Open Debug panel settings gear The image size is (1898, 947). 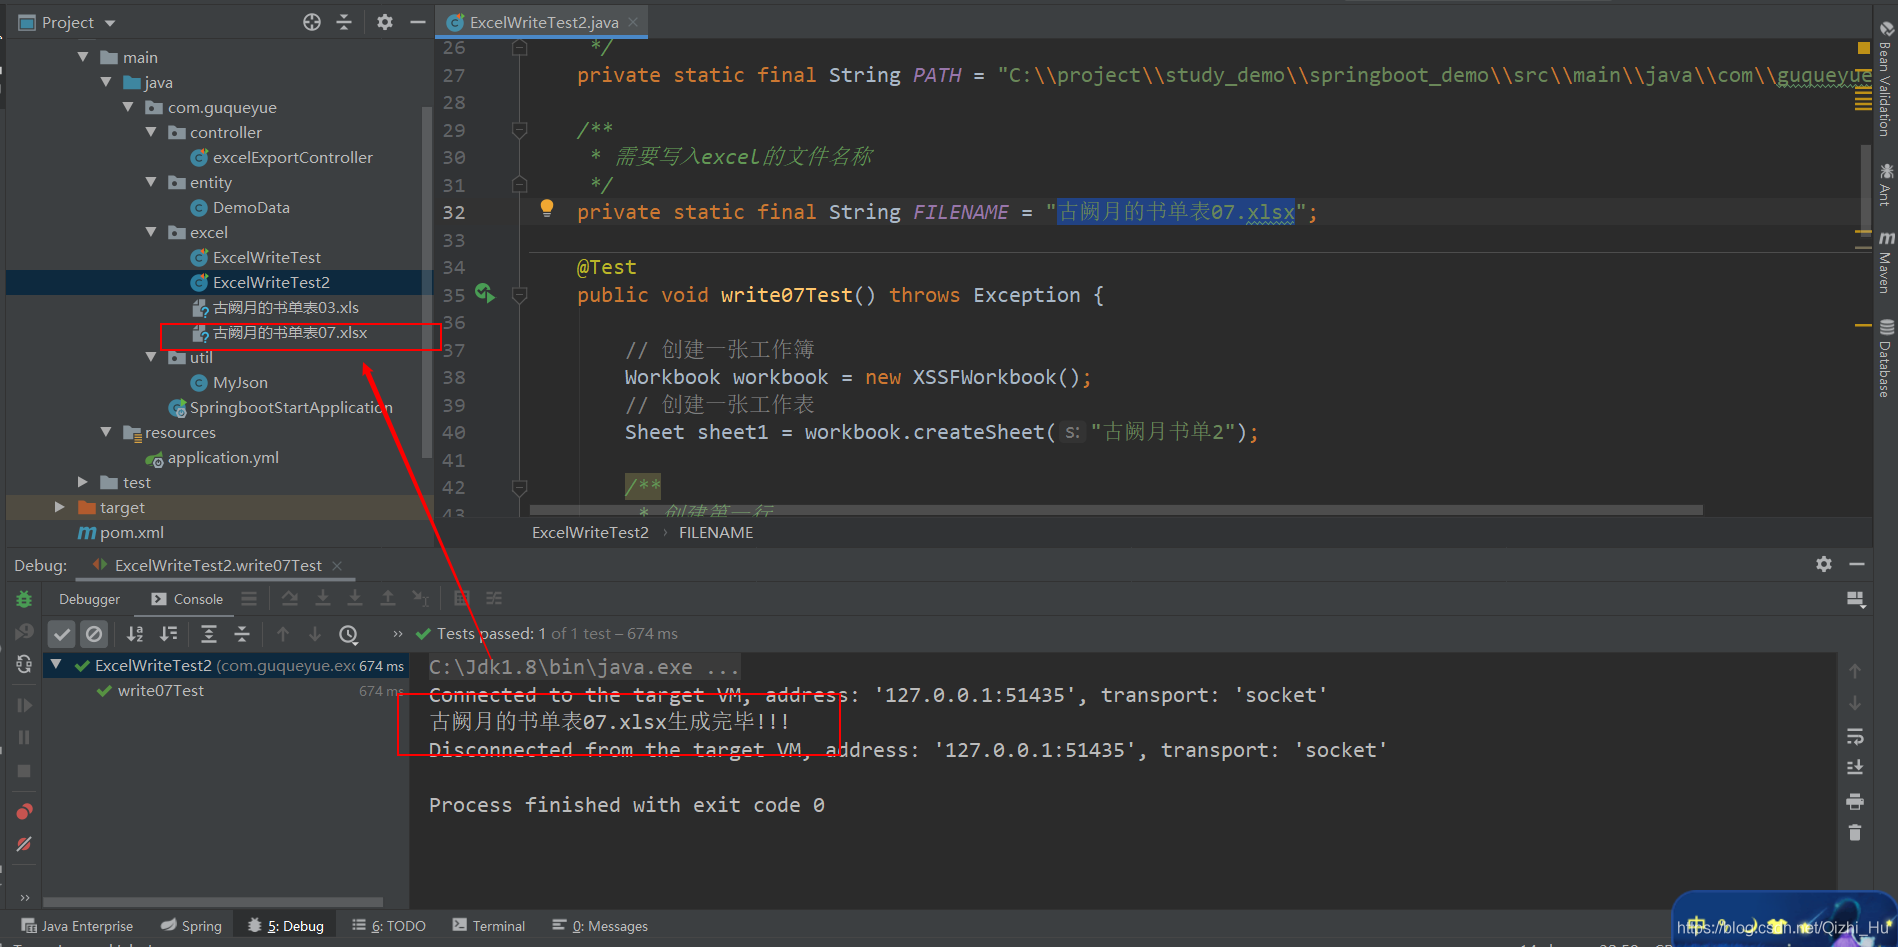coord(1824,564)
